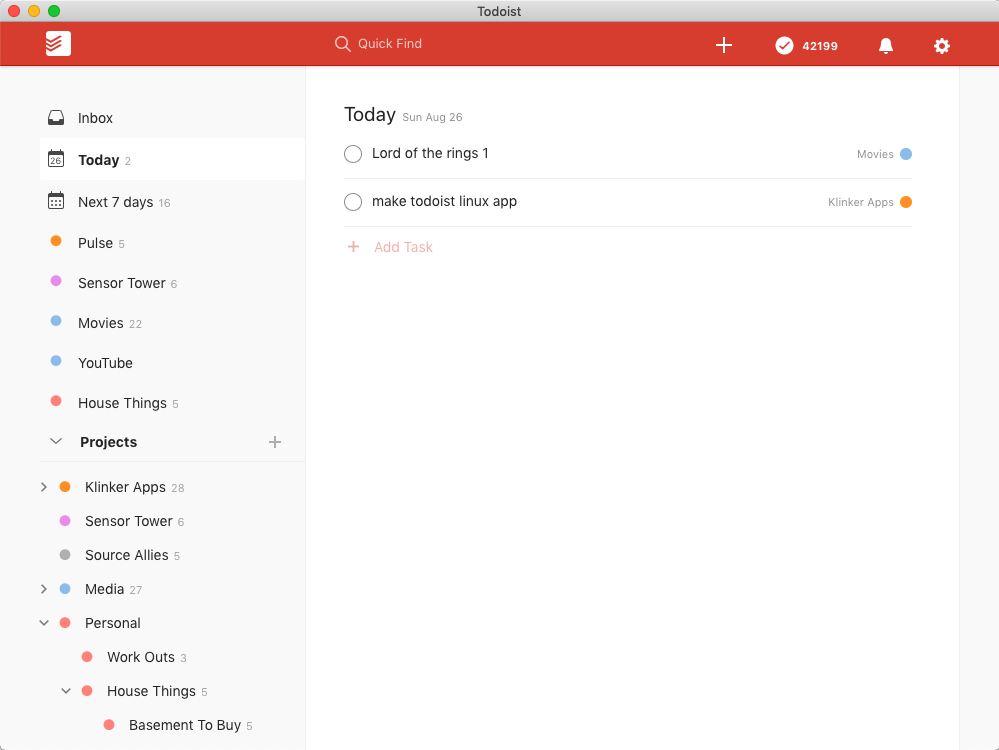Collapse the Projects section chevron
The height and width of the screenshot is (750, 999).
[x=56, y=441]
